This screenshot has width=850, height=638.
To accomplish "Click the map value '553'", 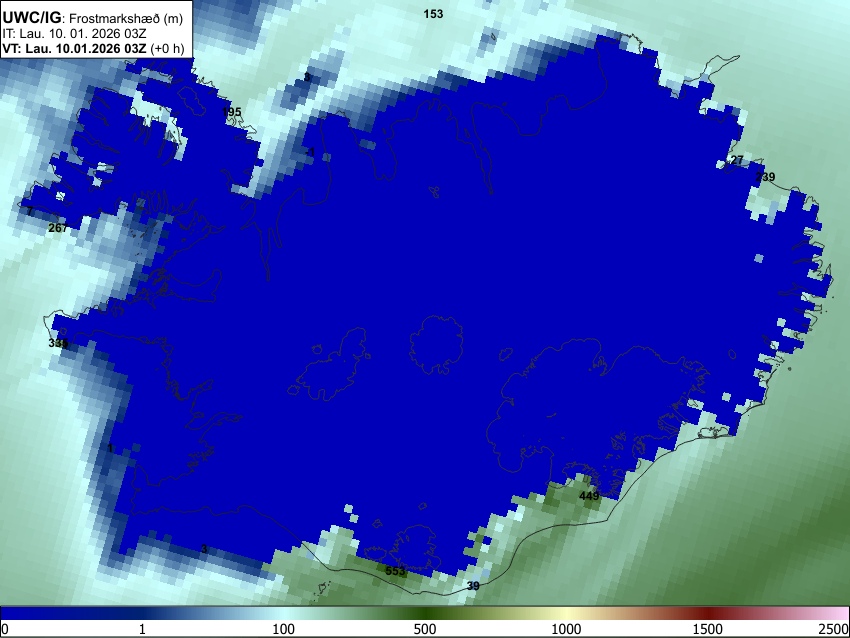I will point(395,571).
